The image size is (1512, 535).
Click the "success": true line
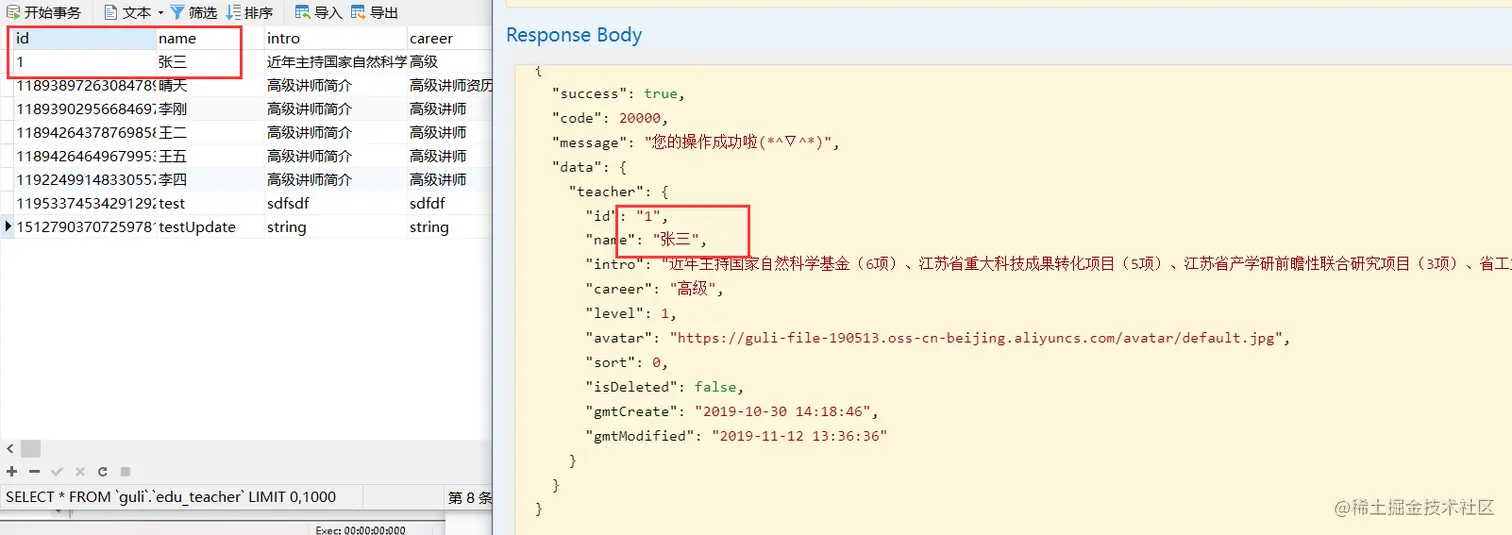(x=618, y=93)
